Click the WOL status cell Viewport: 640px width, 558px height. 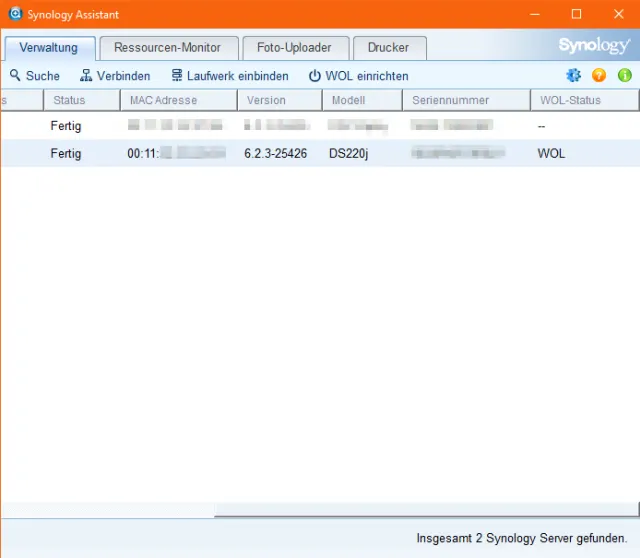[x=551, y=153]
